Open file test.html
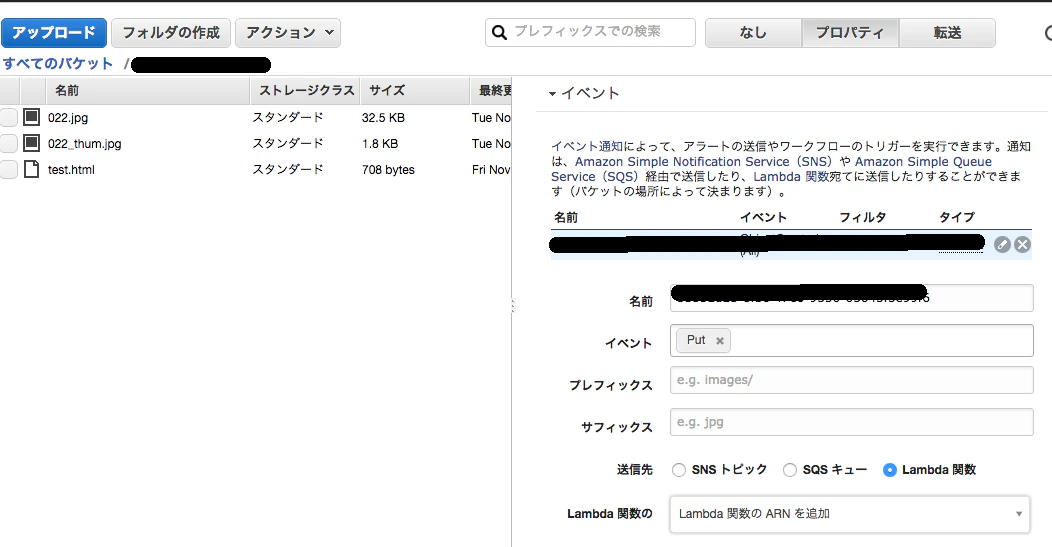1052x547 pixels. click(71, 170)
